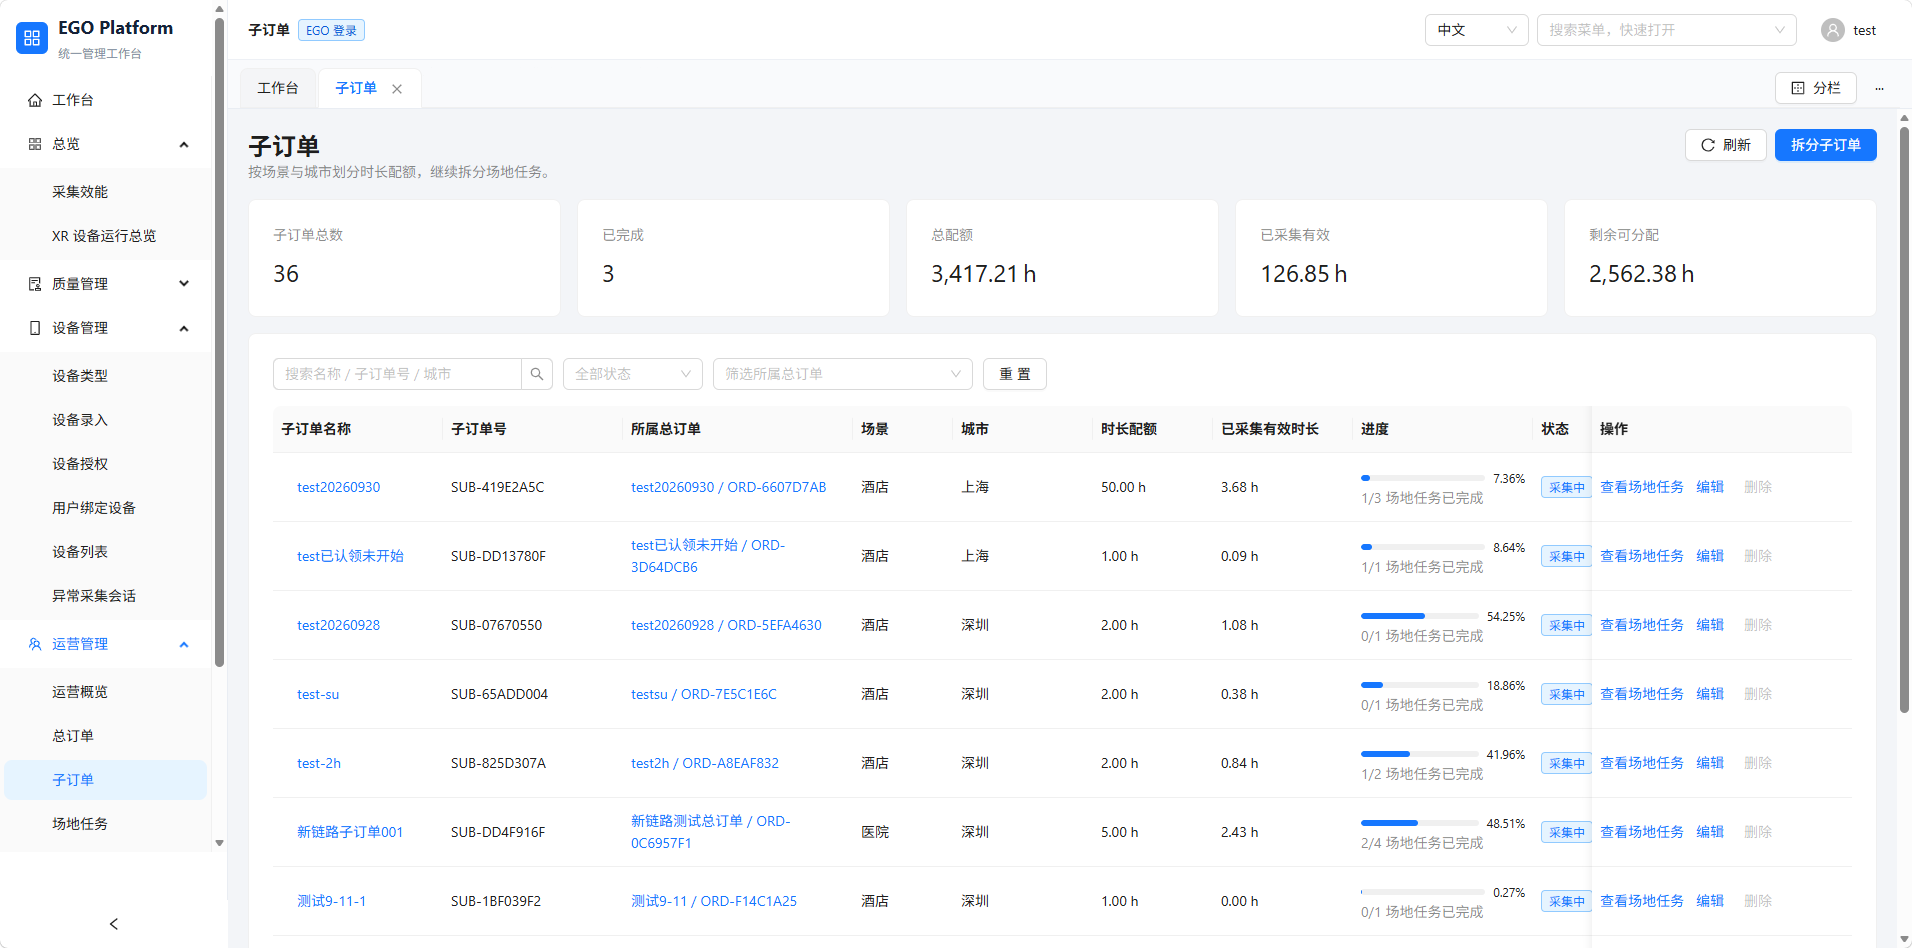
Task: Open the 中文 language dropdown
Action: tap(1476, 30)
